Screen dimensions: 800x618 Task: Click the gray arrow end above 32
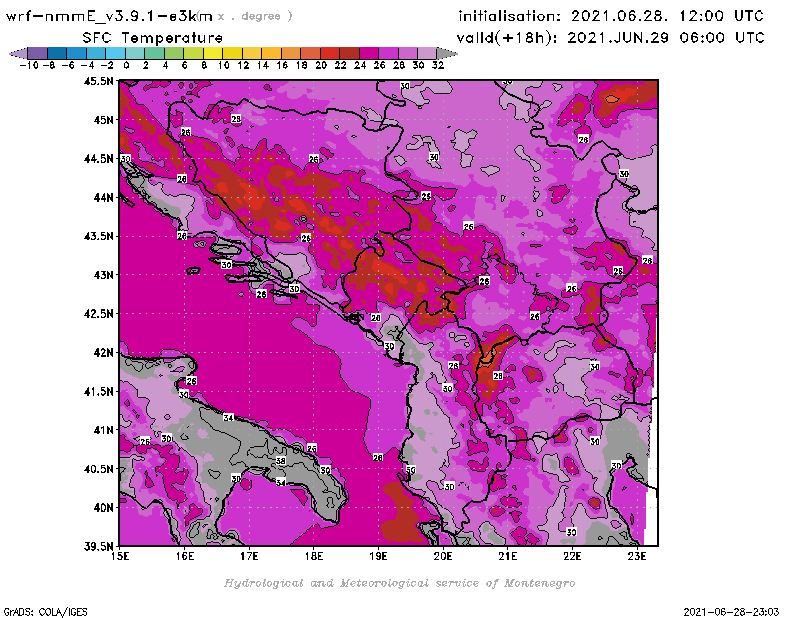[446, 54]
